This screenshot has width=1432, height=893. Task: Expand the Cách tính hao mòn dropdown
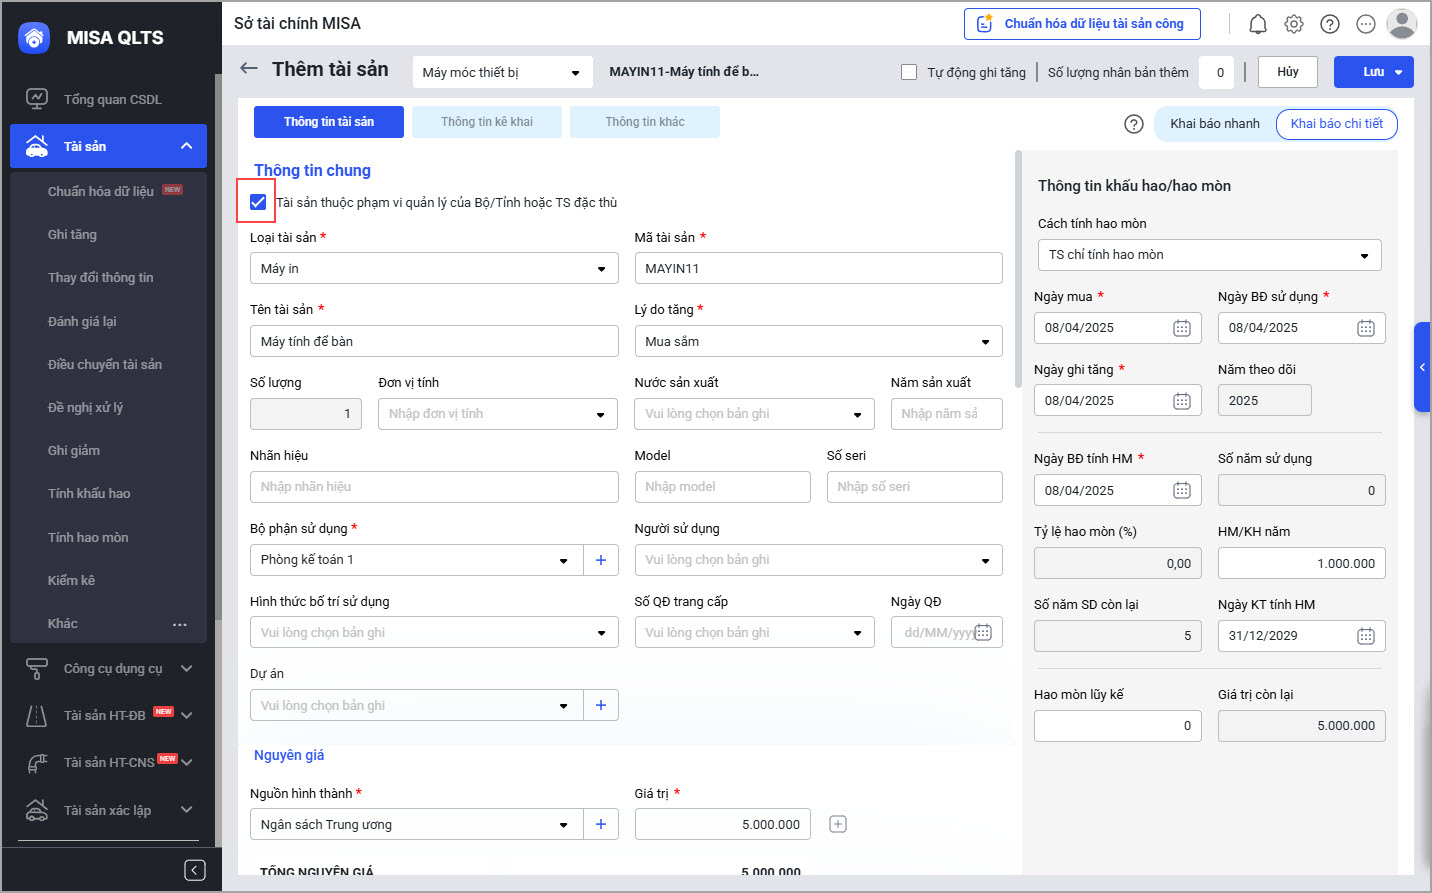(1209, 255)
